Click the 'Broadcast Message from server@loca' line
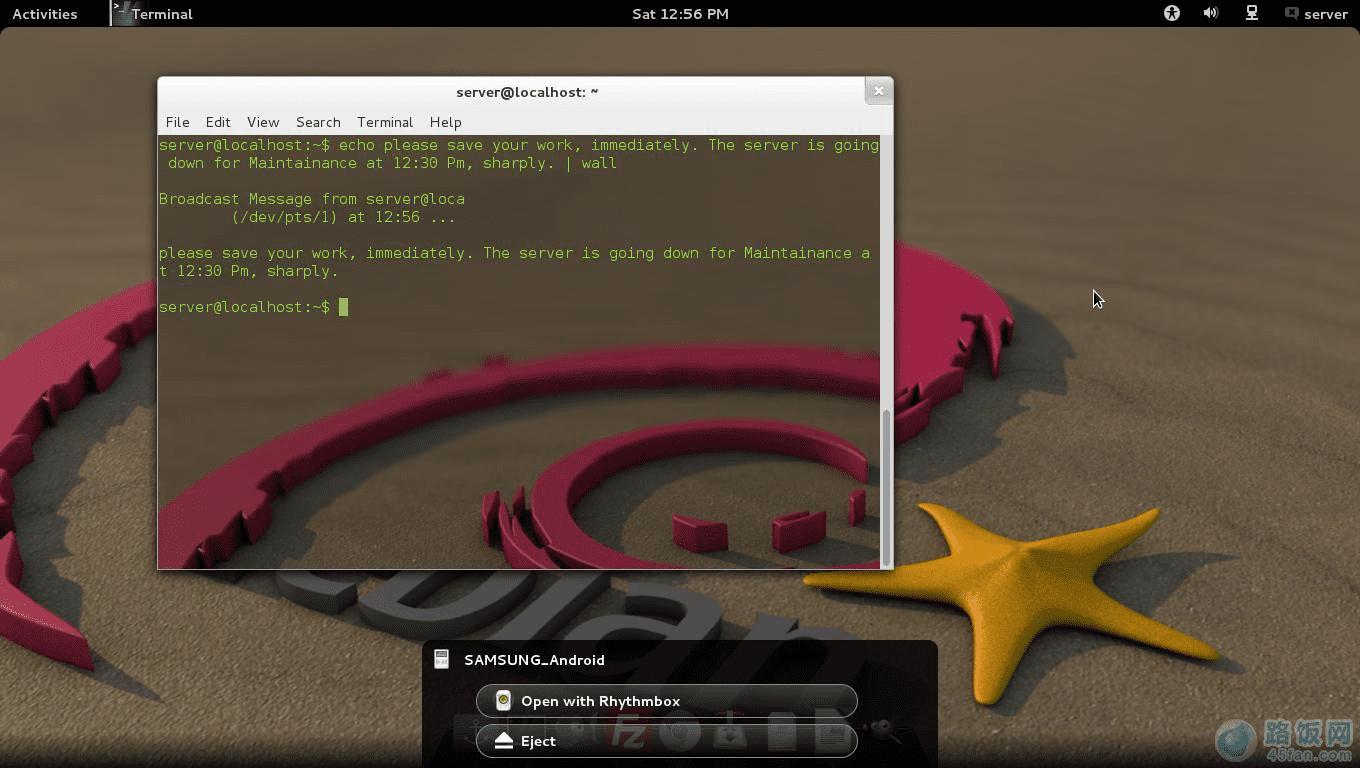 [x=312, y=199]
